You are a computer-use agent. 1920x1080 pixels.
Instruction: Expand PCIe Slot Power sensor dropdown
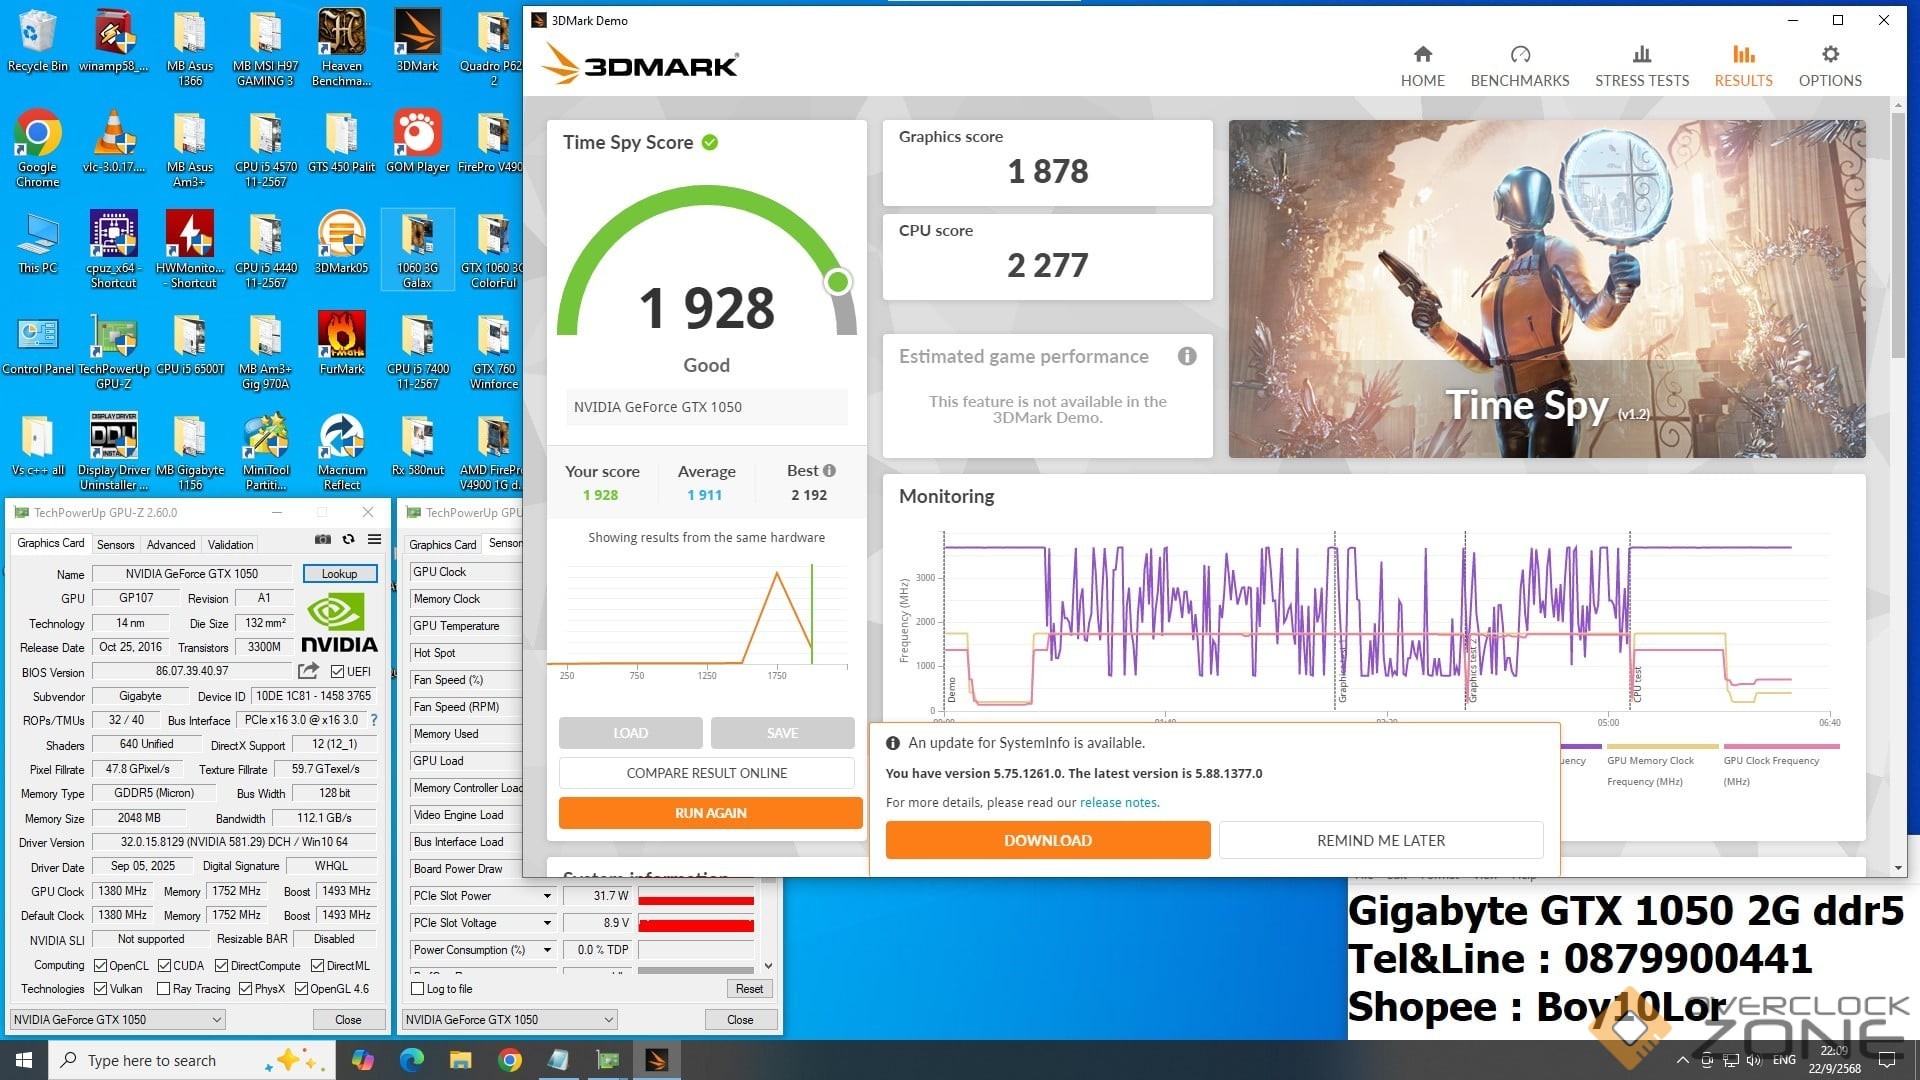(x=547, y=896)
